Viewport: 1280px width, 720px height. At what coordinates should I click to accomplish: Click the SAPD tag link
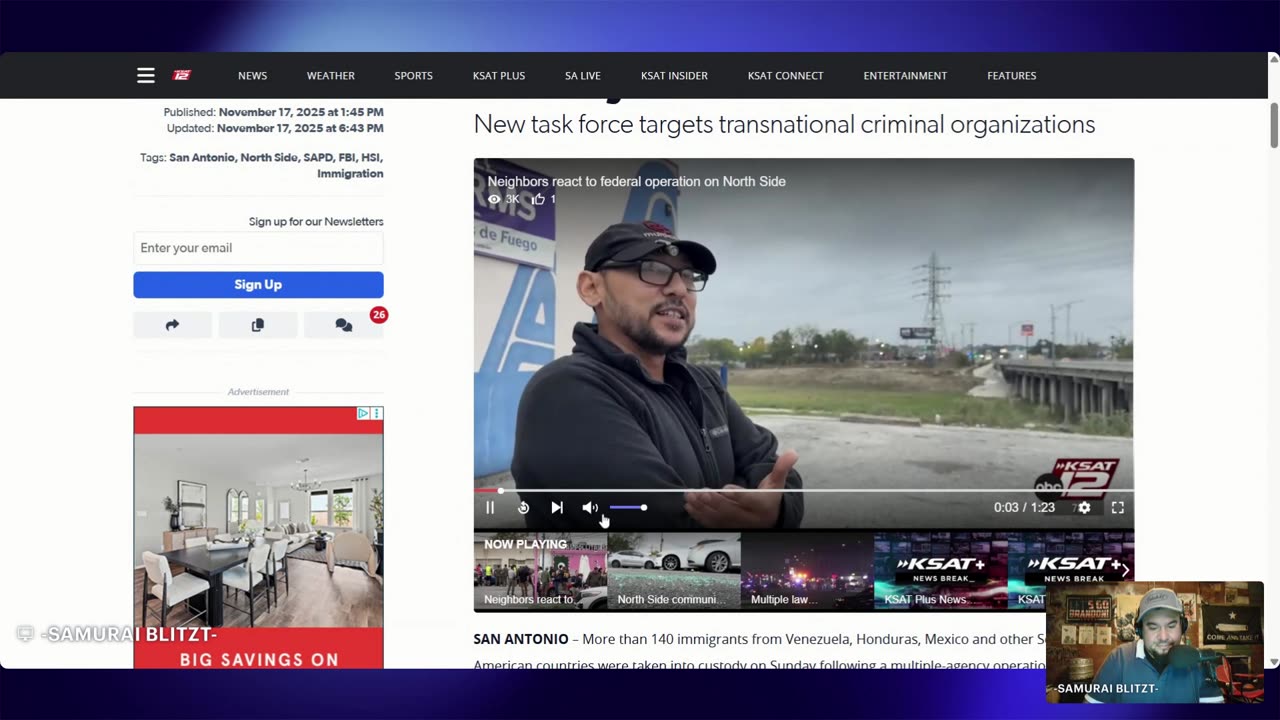click(x=320, y=158)
